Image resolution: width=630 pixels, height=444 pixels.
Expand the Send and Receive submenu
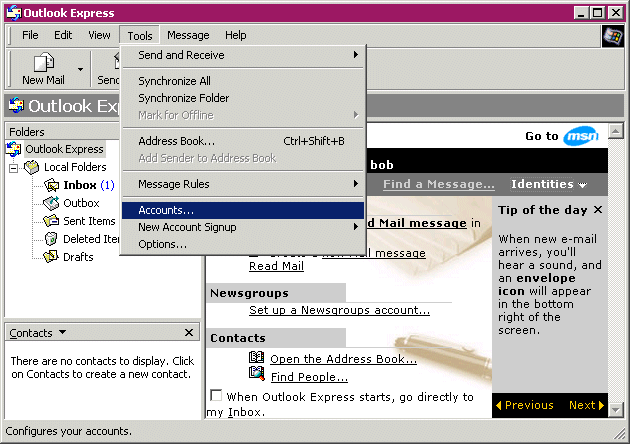(243, 55)
